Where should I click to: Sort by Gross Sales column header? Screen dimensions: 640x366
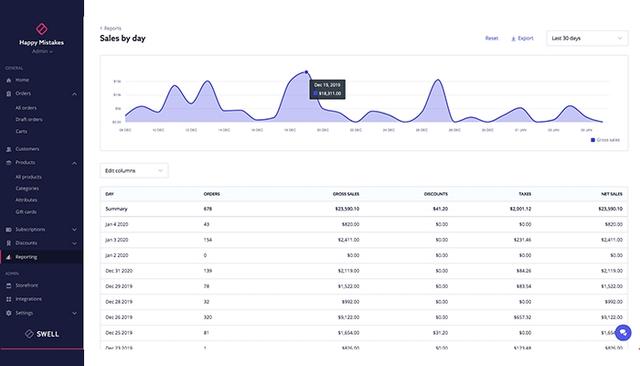[x=346, y=194]
